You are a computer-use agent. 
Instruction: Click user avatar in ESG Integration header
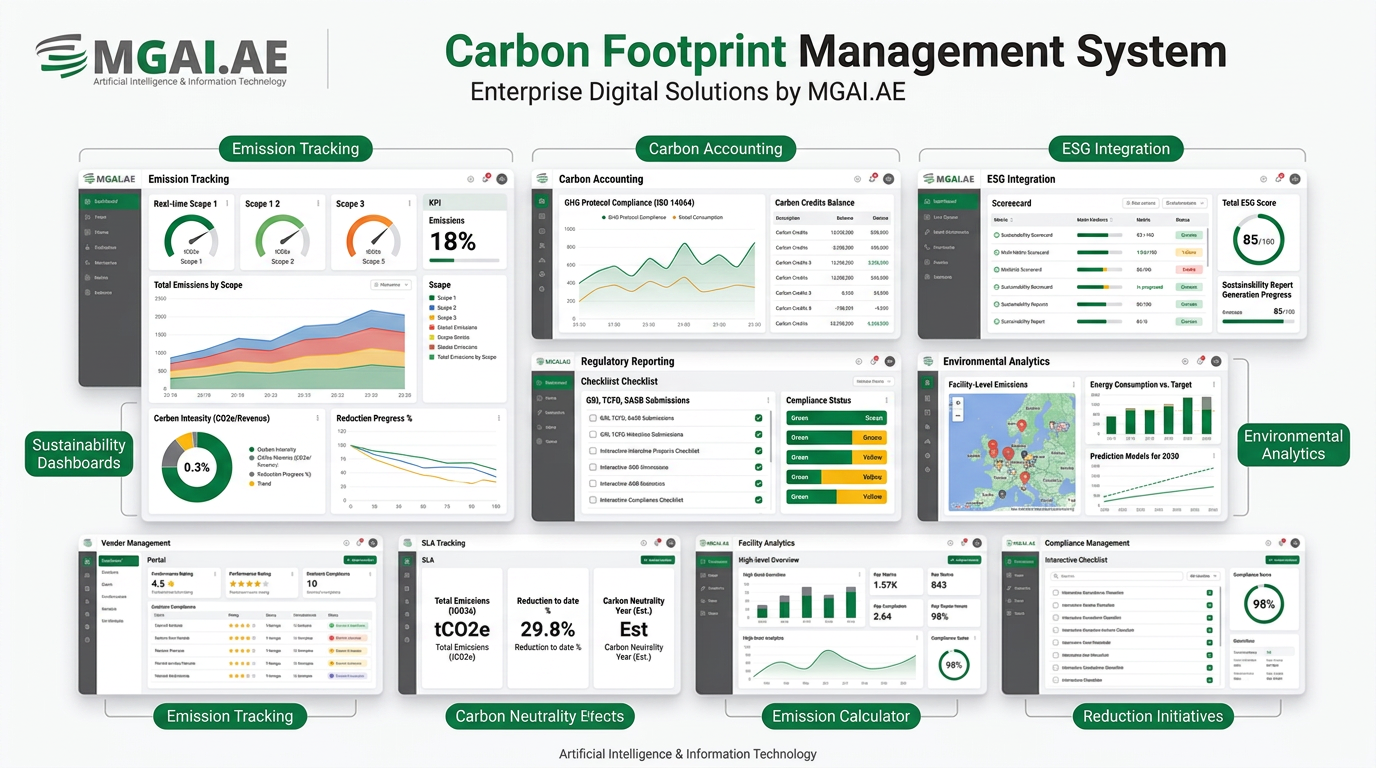pyautogui.click(x=1295, y=179)
